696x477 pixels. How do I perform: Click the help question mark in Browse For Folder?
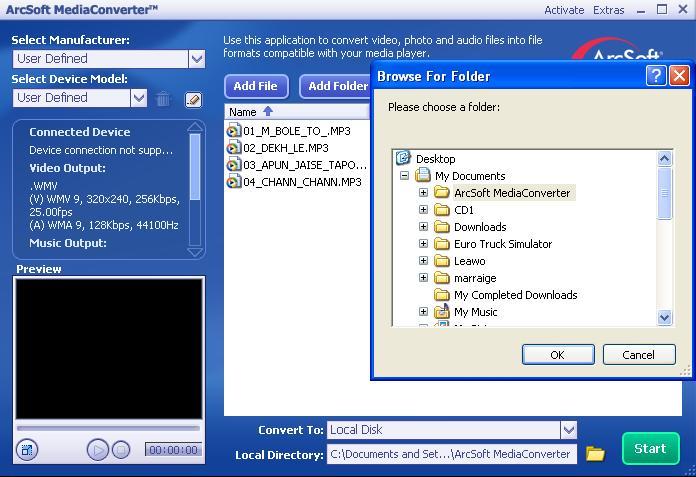(x=656, y=76)
